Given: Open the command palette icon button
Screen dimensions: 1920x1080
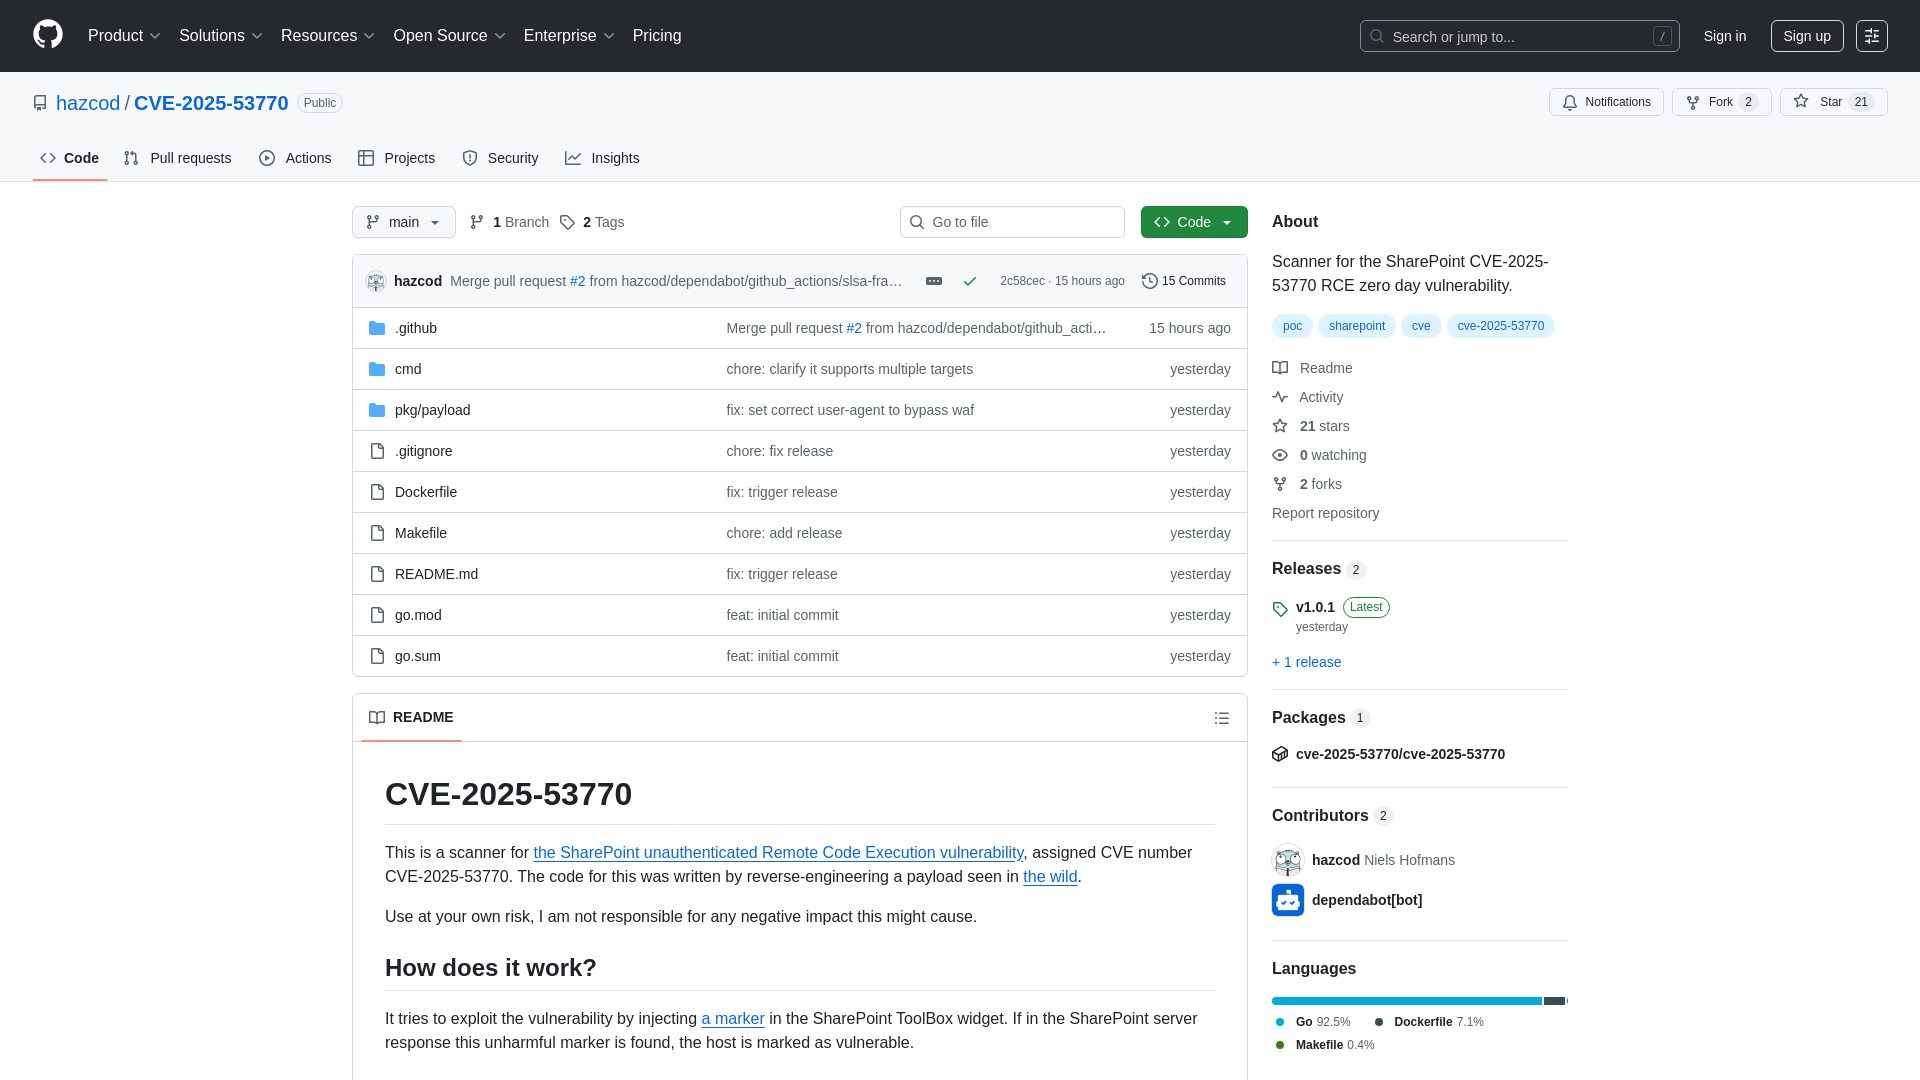Looking at the screenshot, I should (1871, 36).
